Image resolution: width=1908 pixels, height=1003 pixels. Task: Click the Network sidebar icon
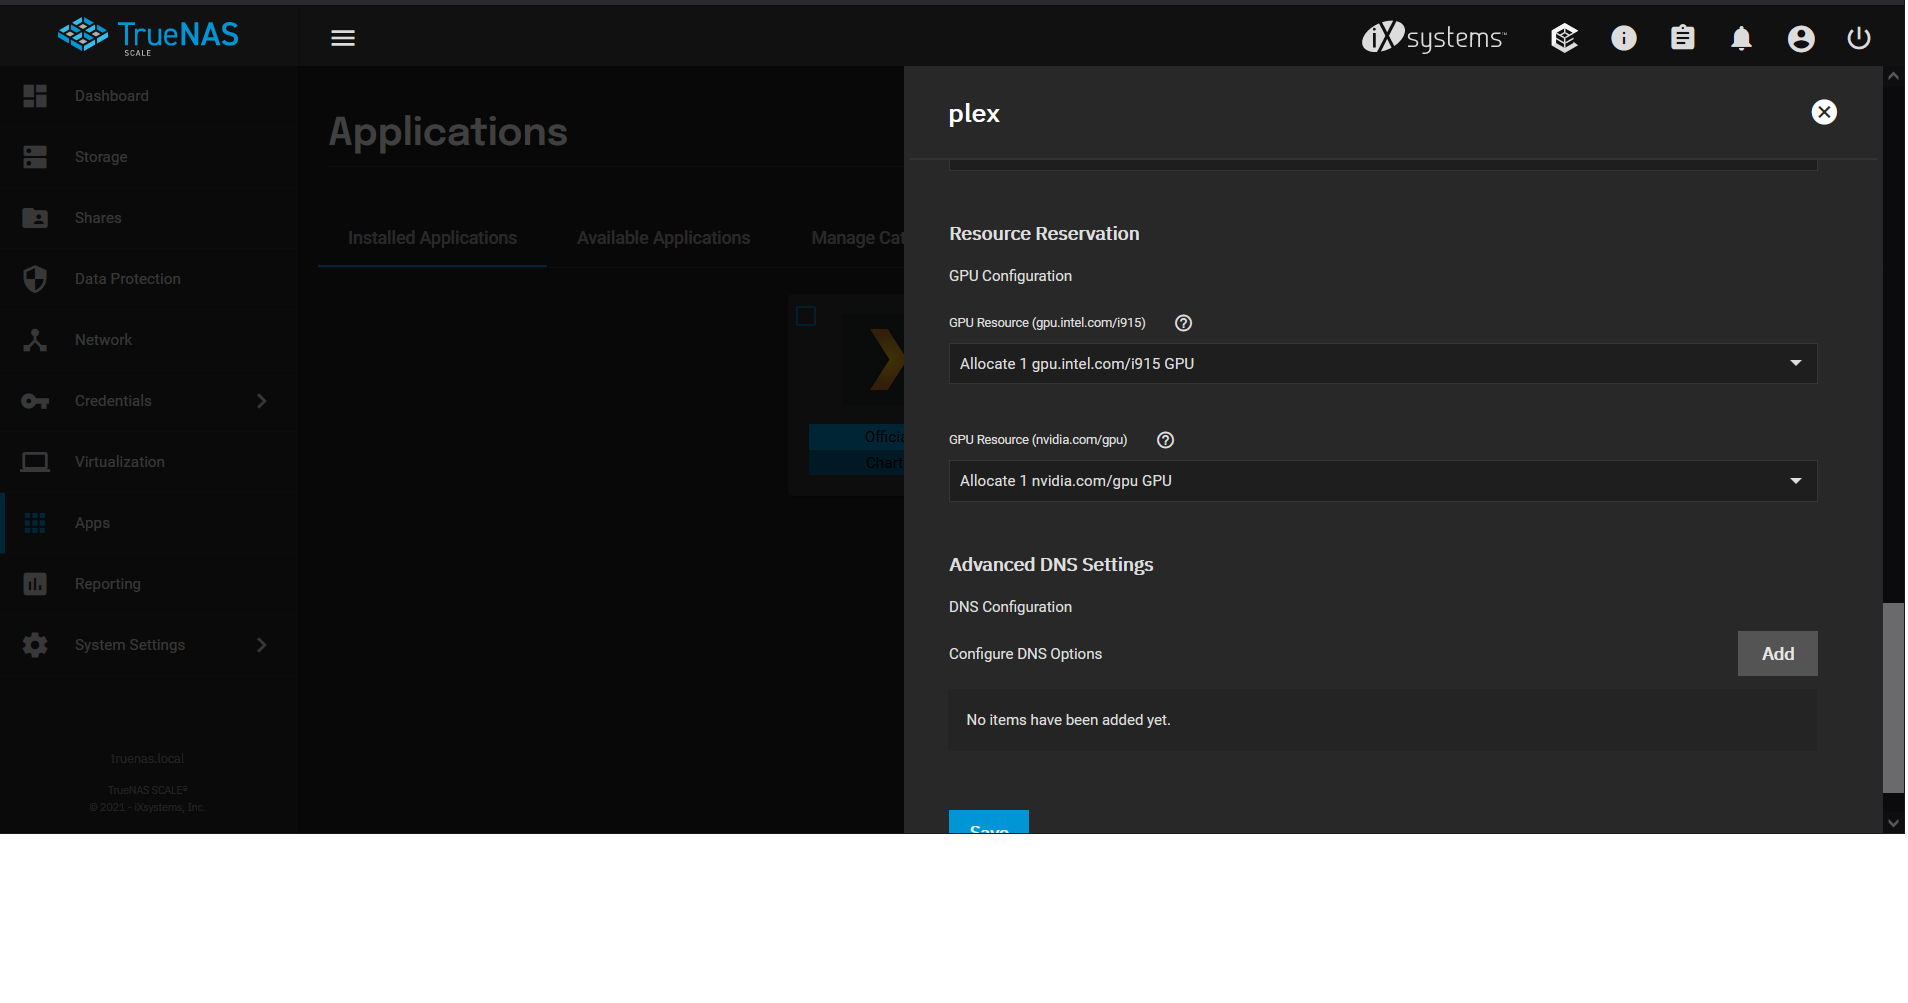35,340
